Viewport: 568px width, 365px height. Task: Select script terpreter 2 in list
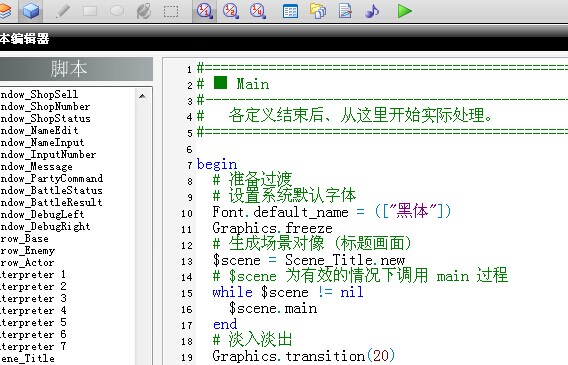(x=33, y=286)
